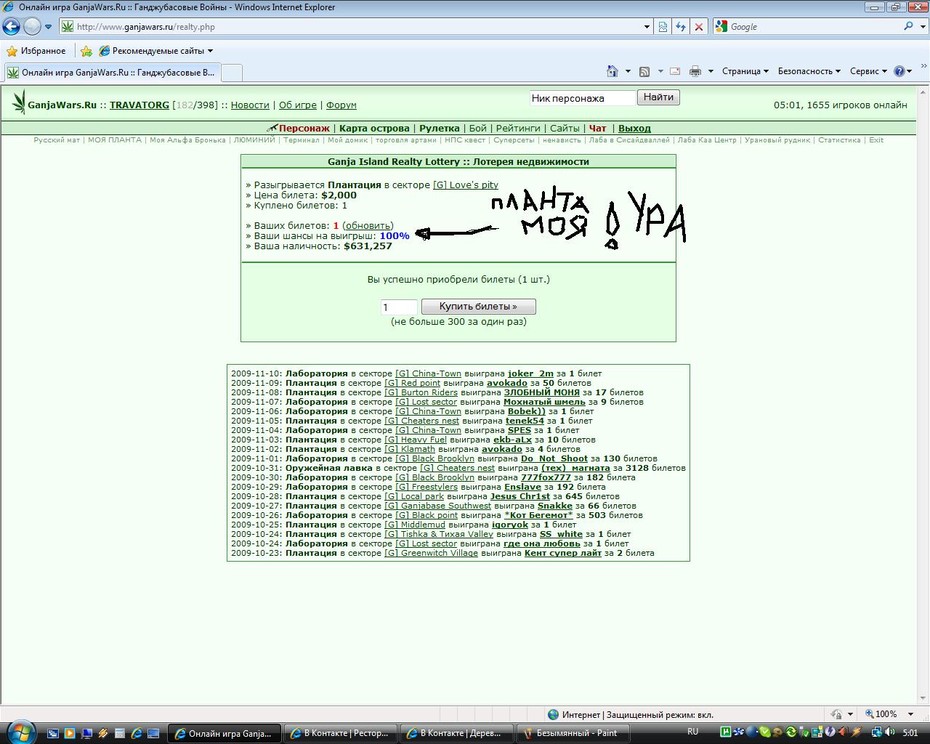This screenshot has height=744, width=930.
Task: Click the Print icon
Action: tap(695, 71)
